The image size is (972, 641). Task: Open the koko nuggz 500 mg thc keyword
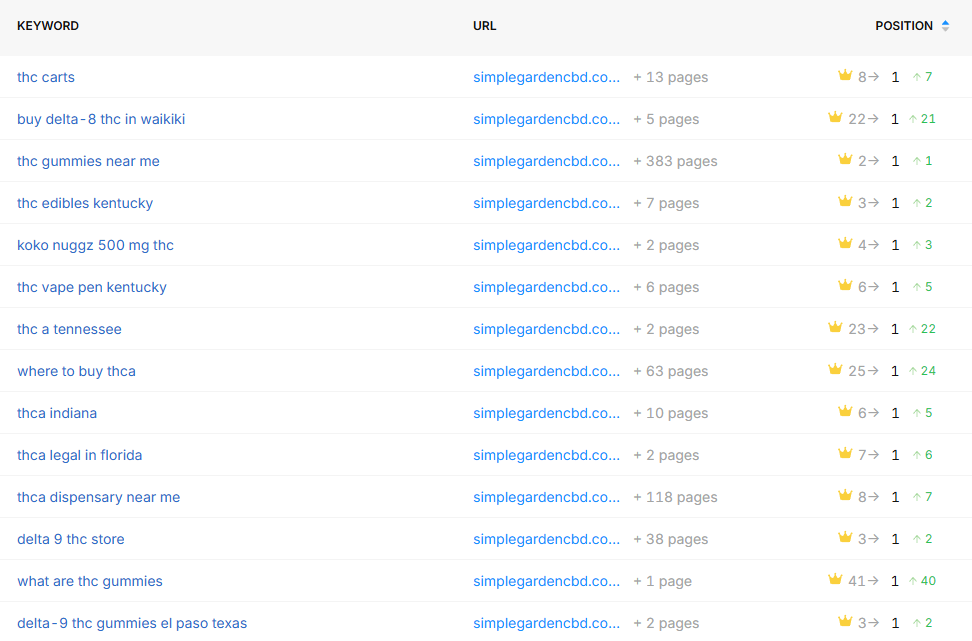tap(95, 245)
